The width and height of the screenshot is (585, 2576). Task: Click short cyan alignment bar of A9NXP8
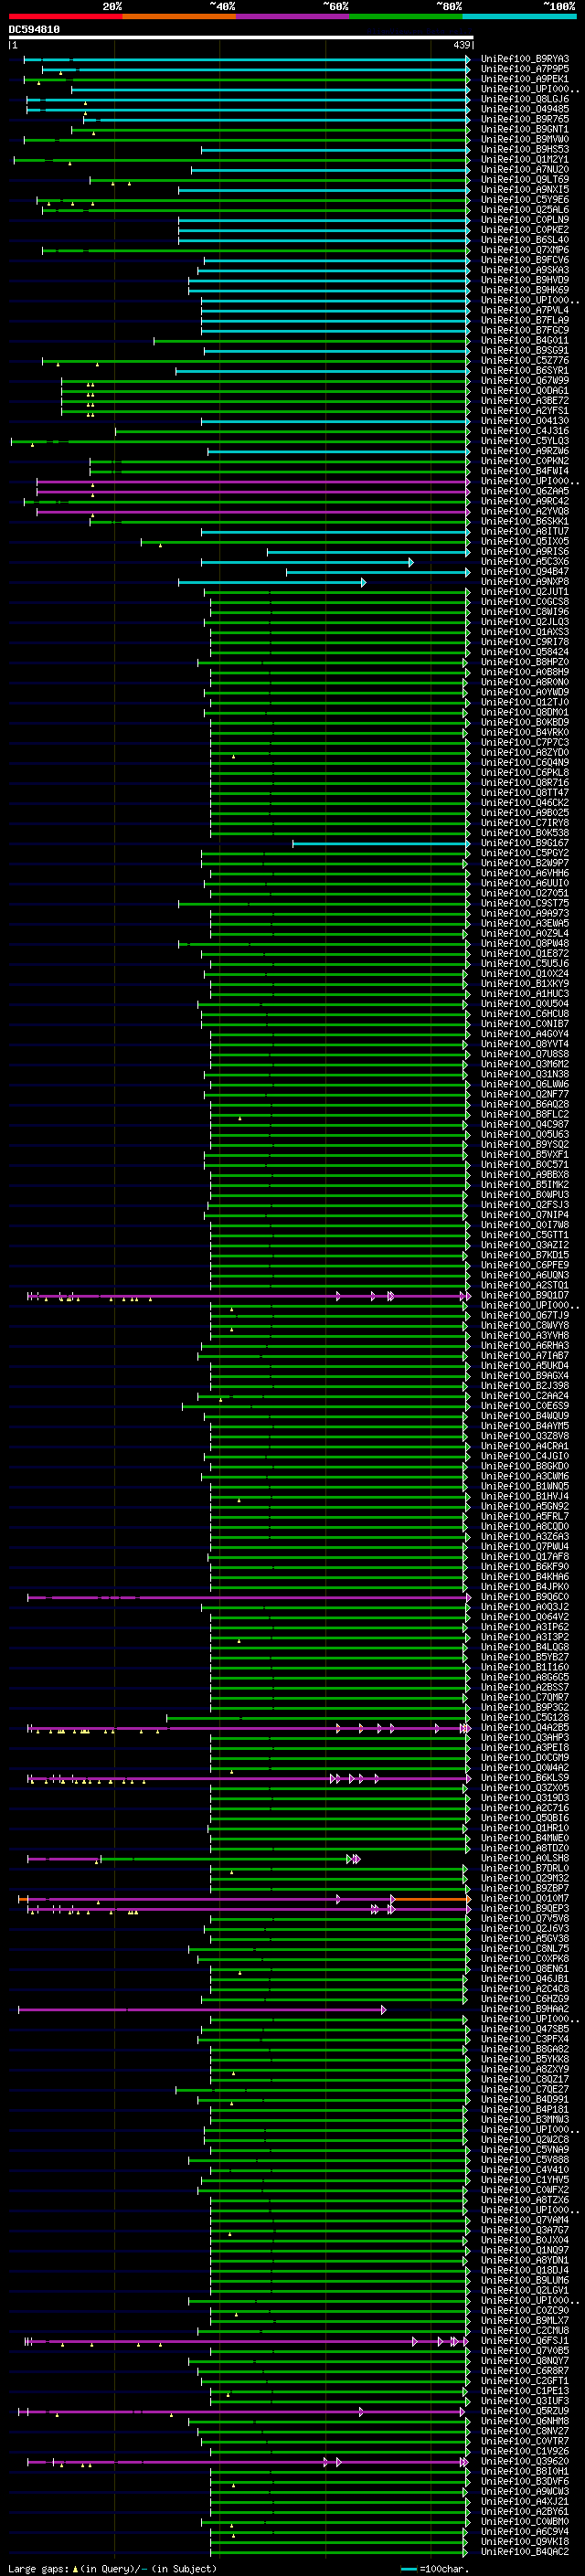point(272,582)
